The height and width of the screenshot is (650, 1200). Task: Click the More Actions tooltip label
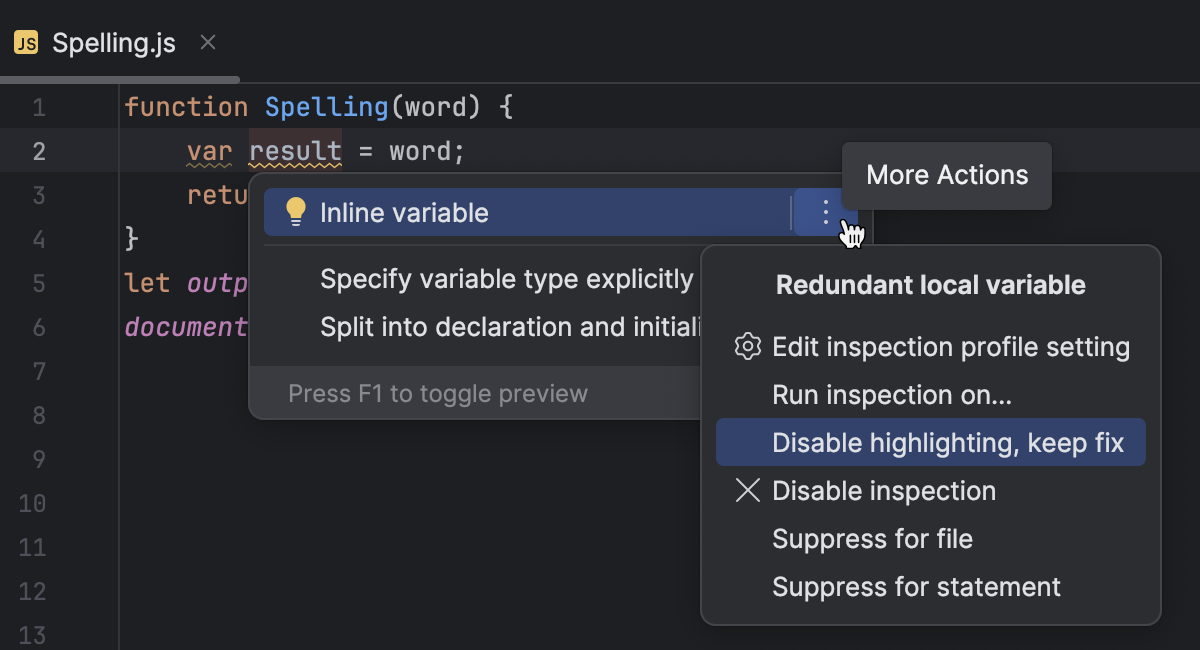pyautogui.click(x=946, y=175)
